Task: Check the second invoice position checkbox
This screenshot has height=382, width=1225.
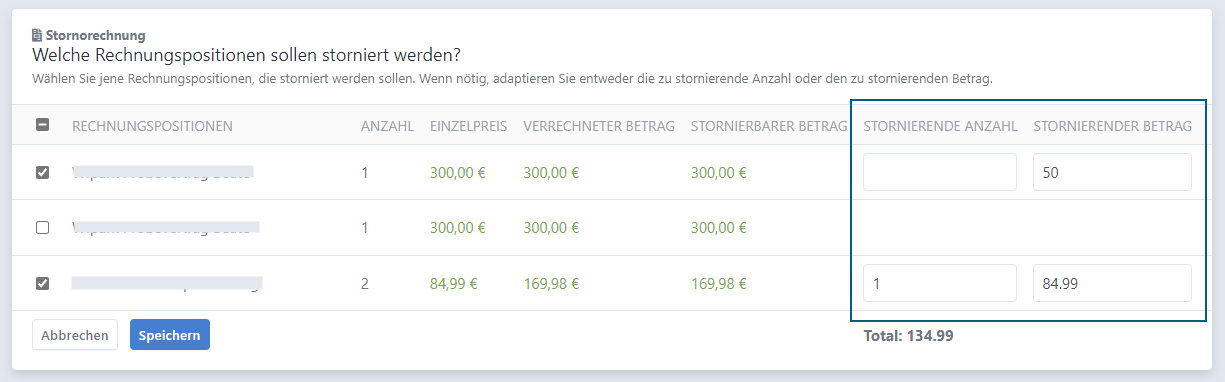Action: coord(42,228)
